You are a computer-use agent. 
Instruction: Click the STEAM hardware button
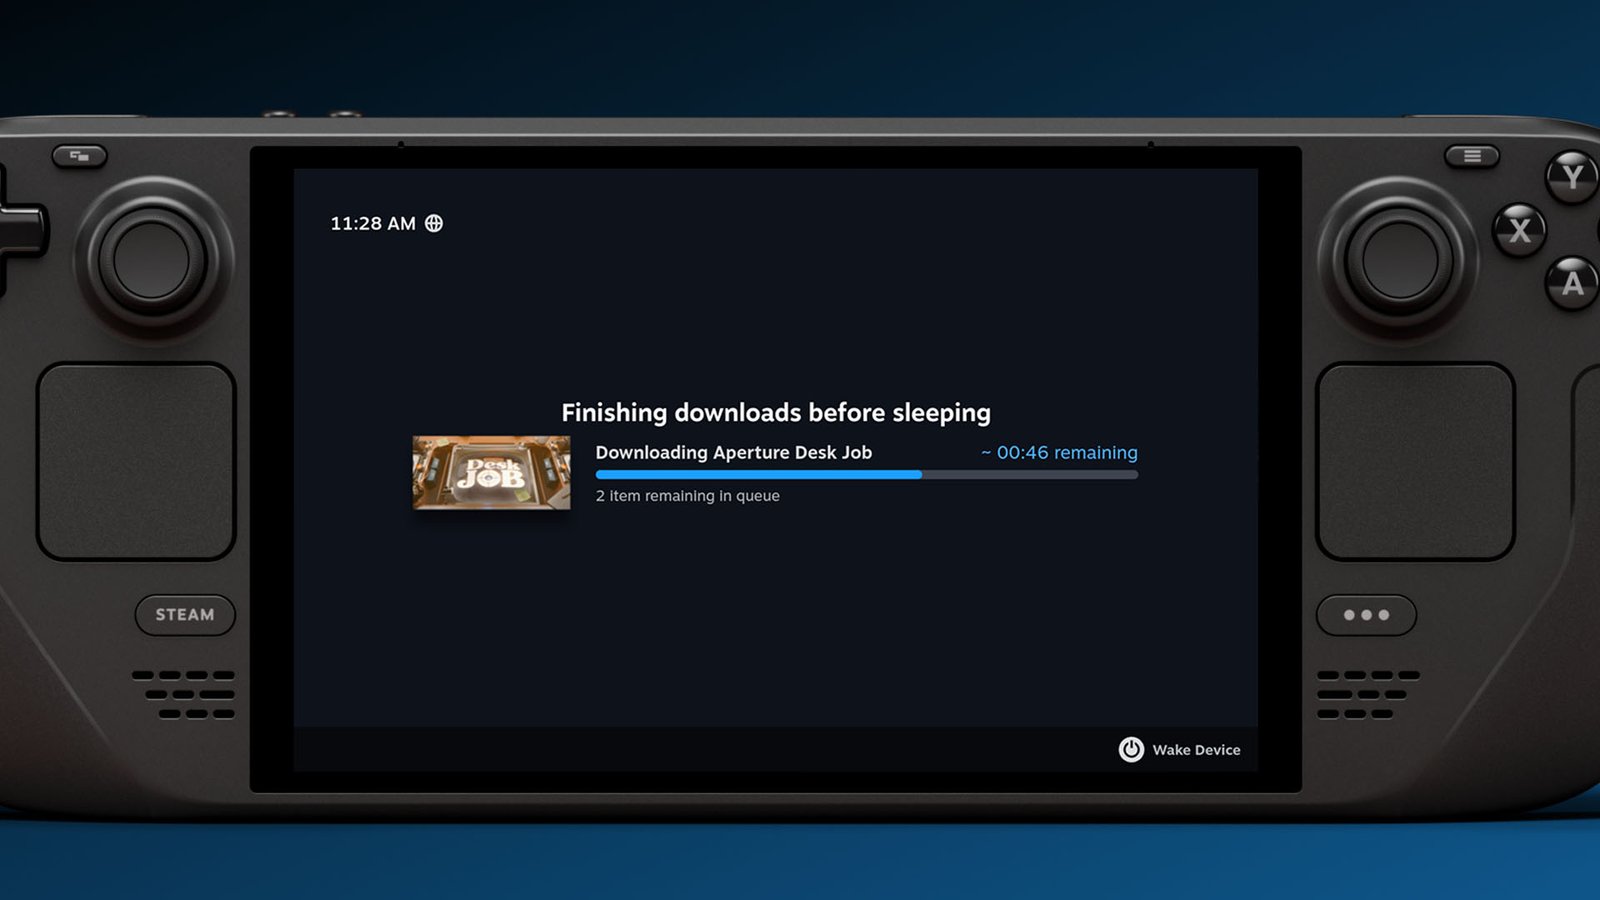185,615
